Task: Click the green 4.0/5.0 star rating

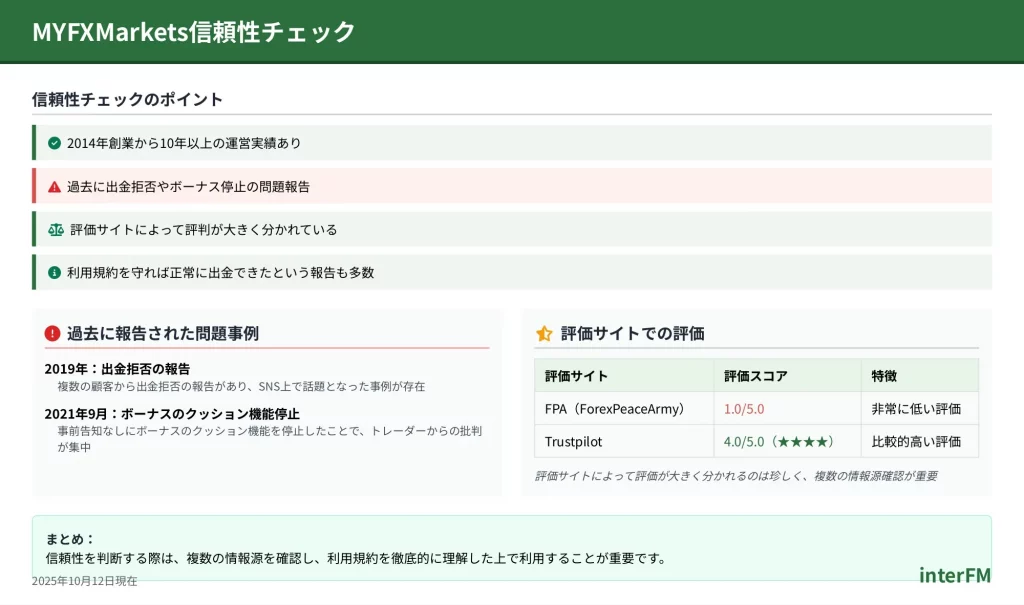Action: tap(778, 441)
